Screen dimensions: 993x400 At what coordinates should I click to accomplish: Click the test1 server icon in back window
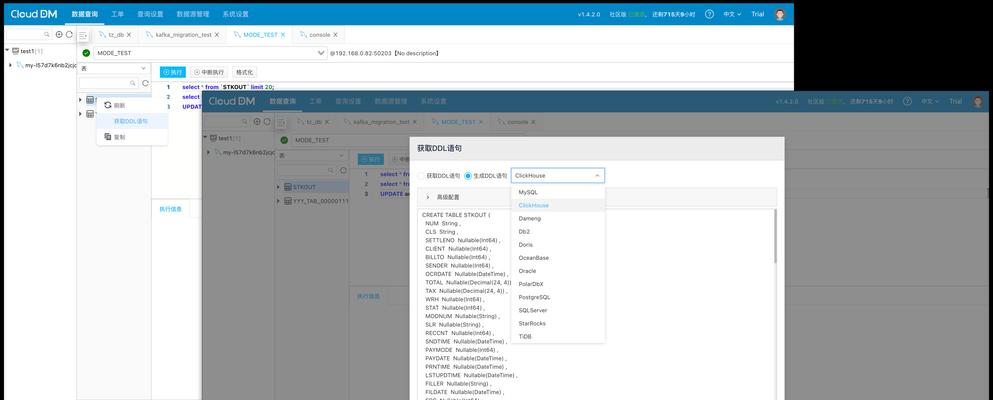15,51
